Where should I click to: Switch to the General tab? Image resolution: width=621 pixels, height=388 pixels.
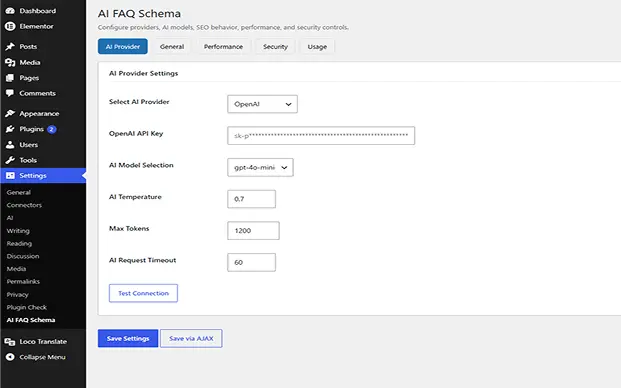pyautogui.click(x=172, y=46)
